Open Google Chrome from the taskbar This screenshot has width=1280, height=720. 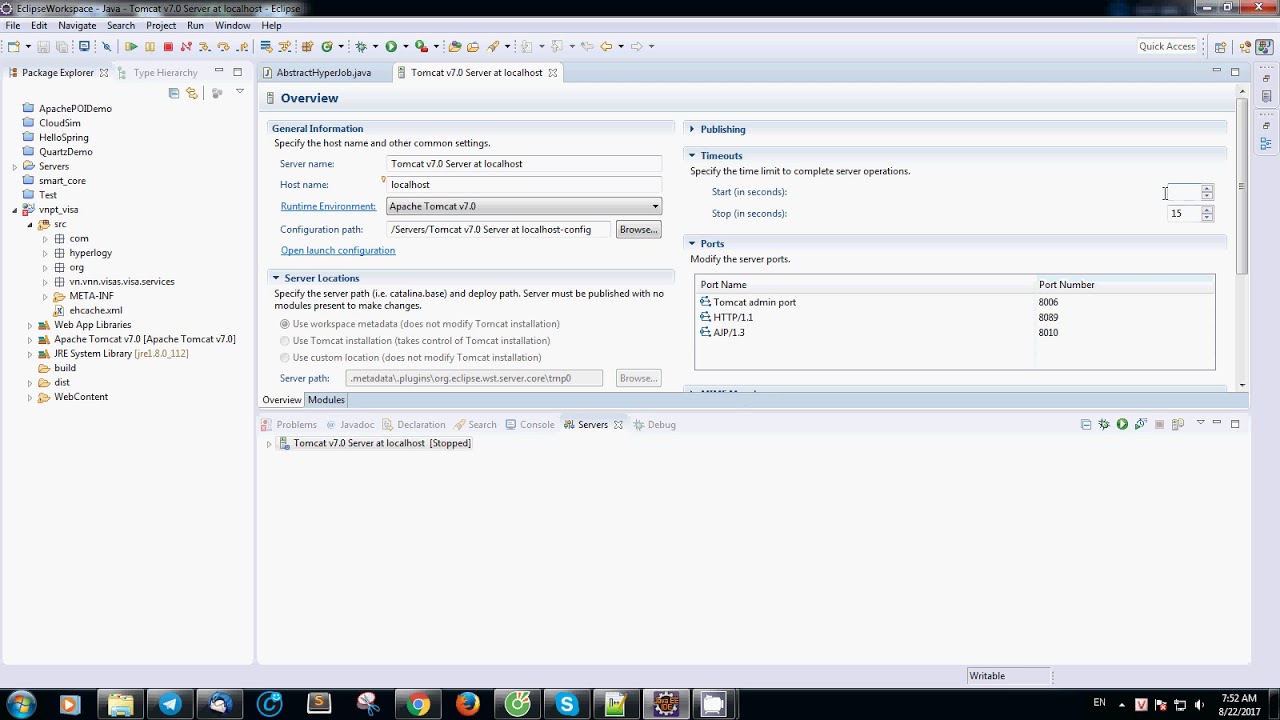point(418,704)
